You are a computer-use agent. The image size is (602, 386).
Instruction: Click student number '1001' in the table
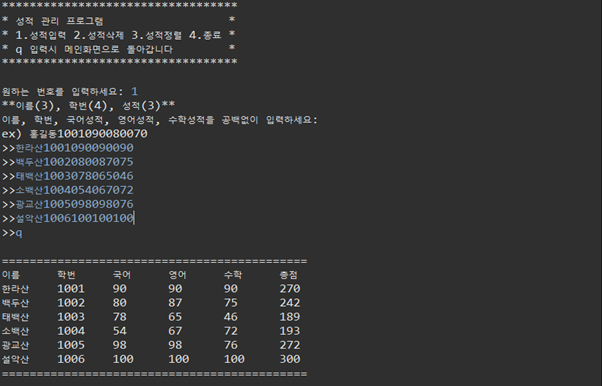pyautogui.click(x=71, y=289)
